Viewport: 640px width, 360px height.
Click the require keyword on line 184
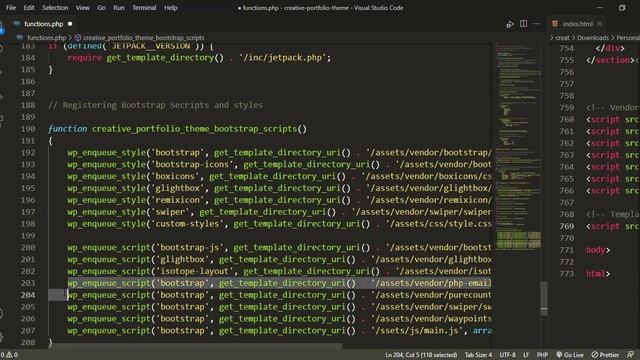84,58
